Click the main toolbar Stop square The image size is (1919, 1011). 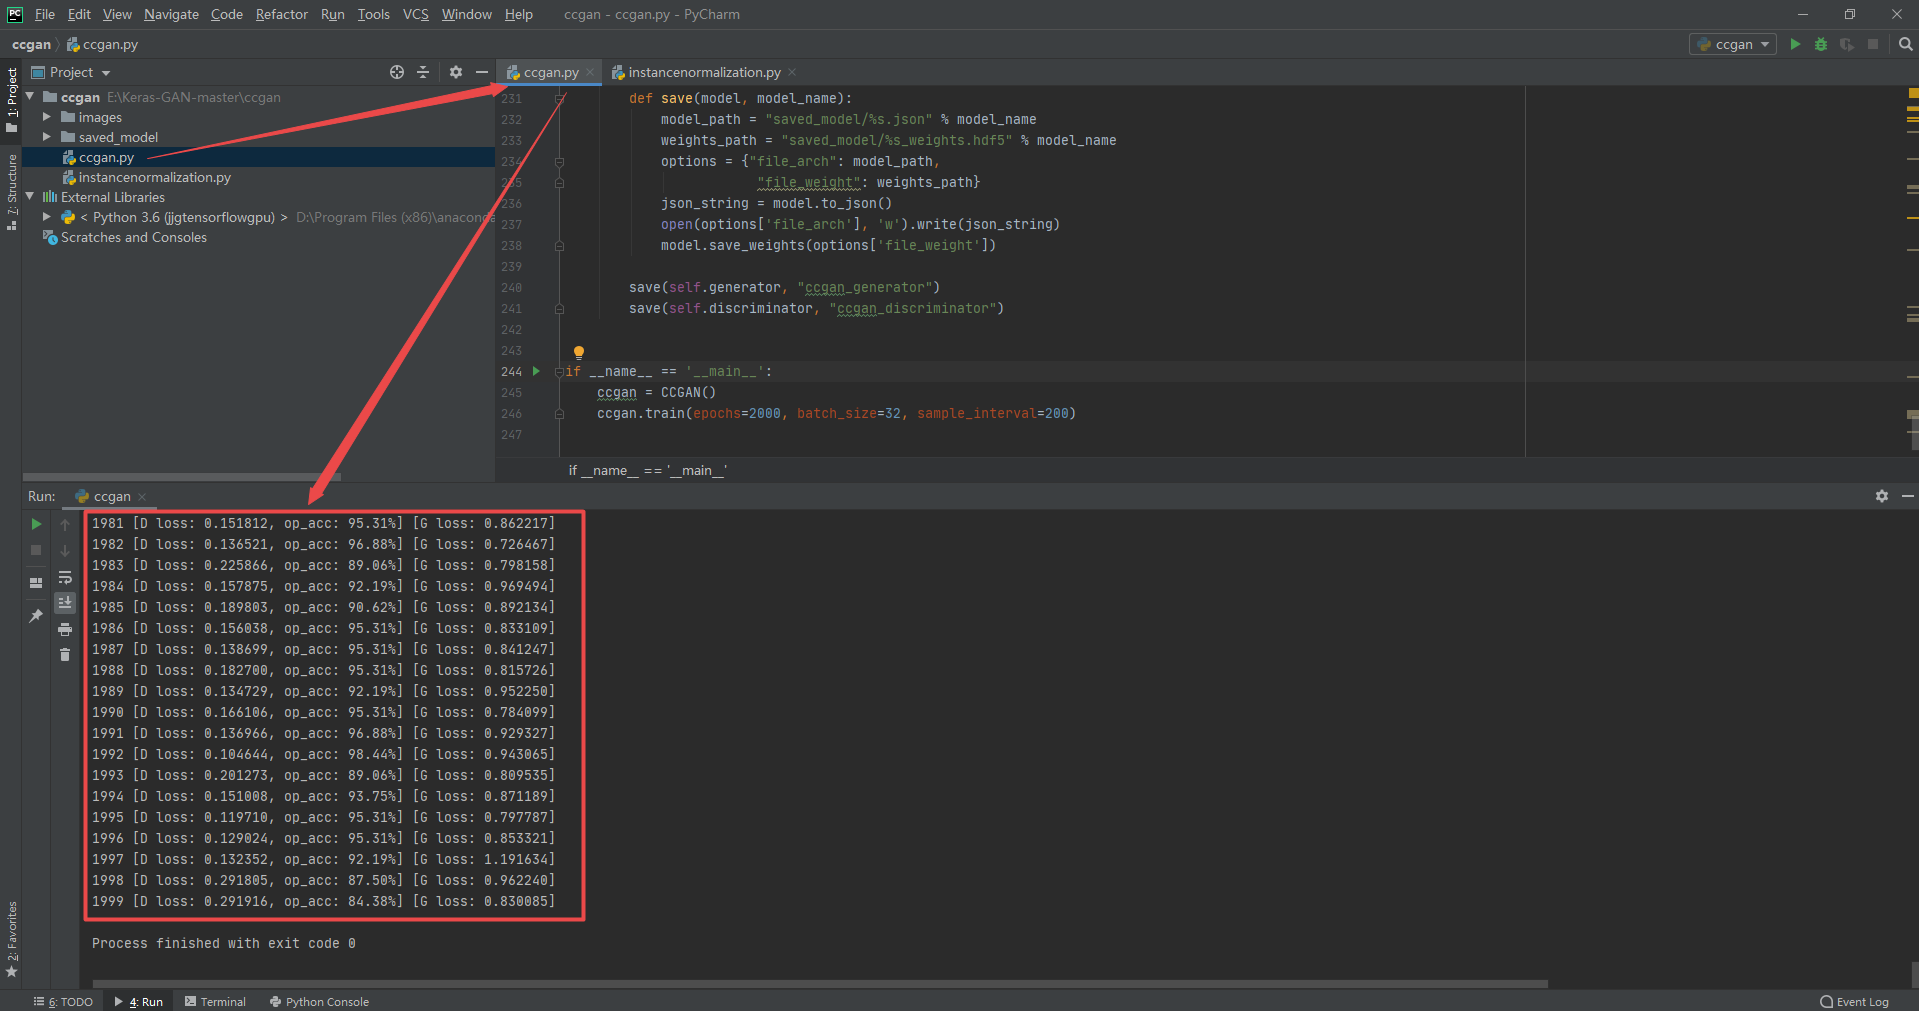tap(1873, 44)
